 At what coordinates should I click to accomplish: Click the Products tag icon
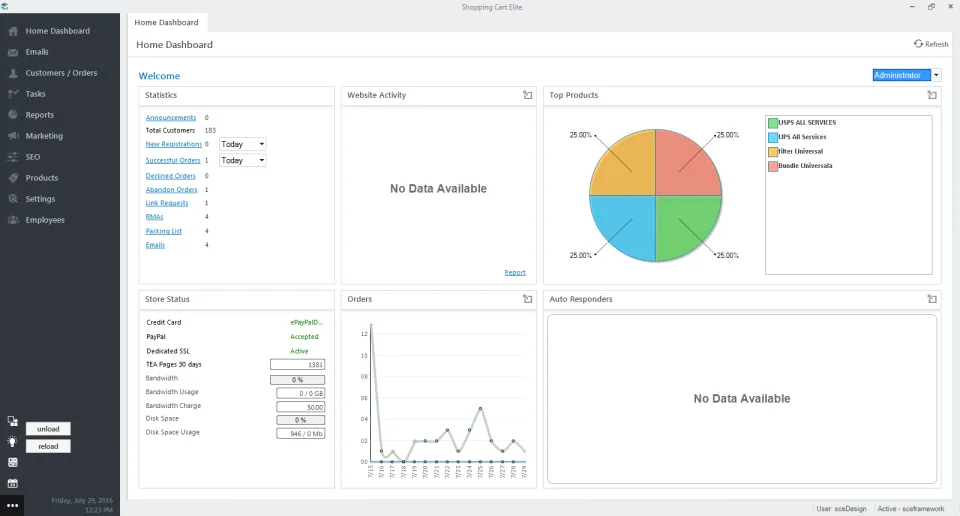pyautogui.click(x=13, y=178)
